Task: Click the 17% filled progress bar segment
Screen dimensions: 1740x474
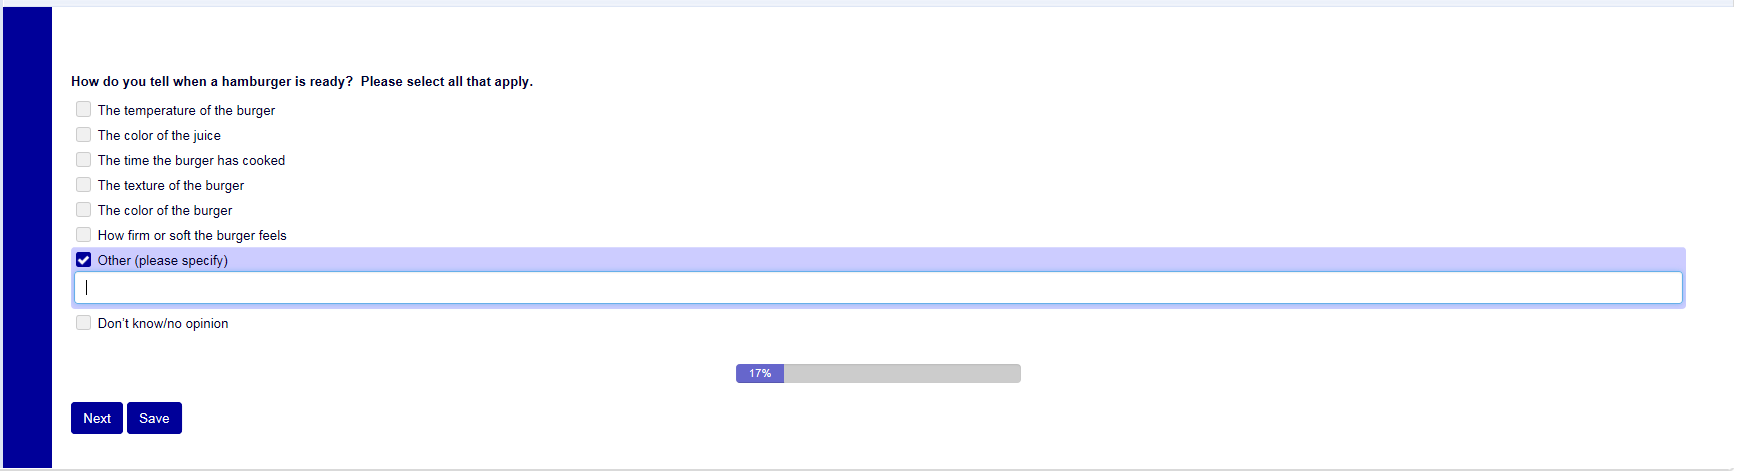Action: (x=760, y=374)
